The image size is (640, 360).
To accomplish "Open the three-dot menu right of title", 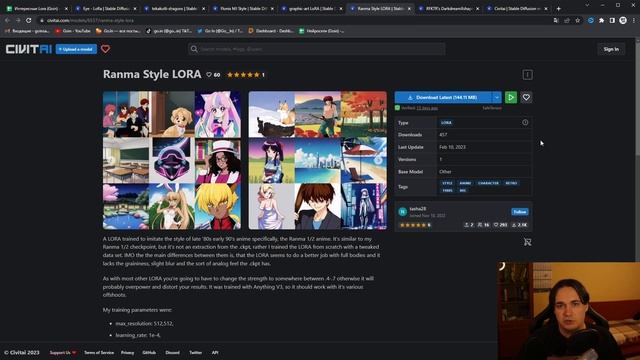I will [x=527, y=75].
